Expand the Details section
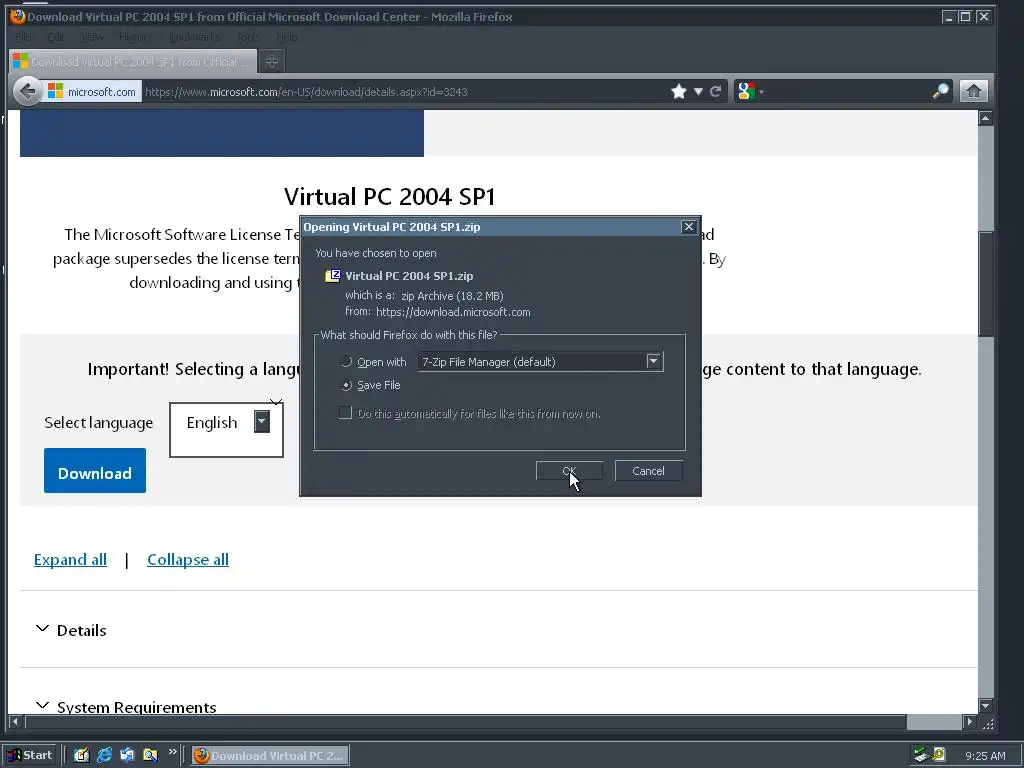The image size is (1024, 768). pyautogui.click(x=71, y=630)
